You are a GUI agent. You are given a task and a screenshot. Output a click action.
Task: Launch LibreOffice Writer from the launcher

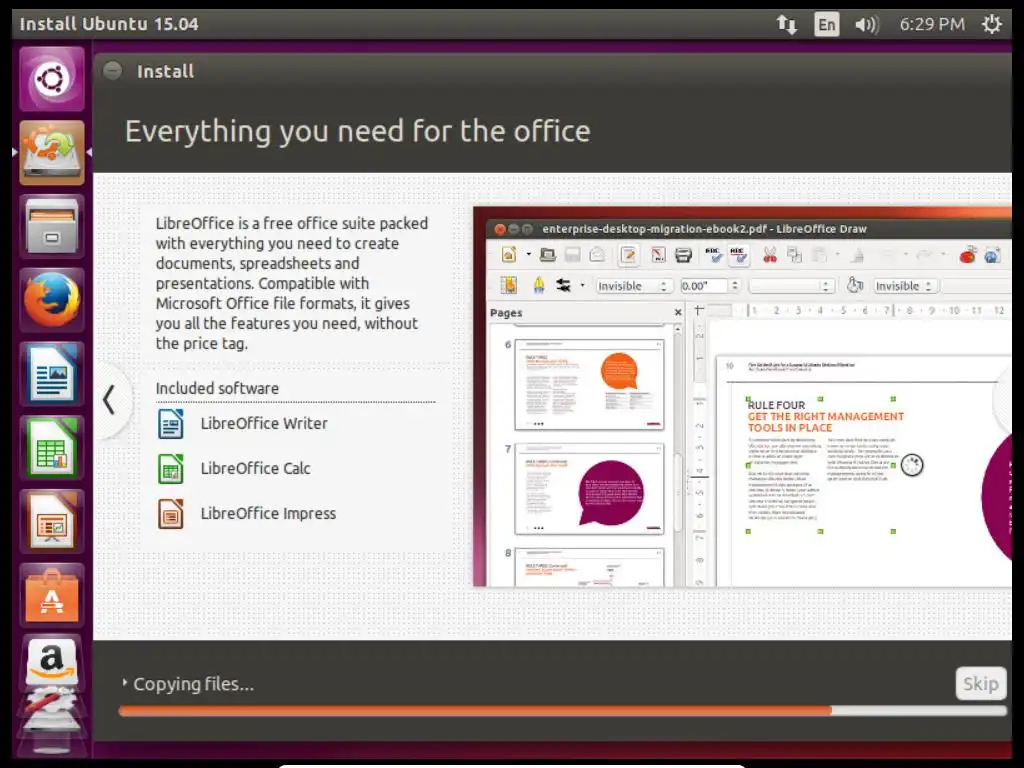pos(52,374)
